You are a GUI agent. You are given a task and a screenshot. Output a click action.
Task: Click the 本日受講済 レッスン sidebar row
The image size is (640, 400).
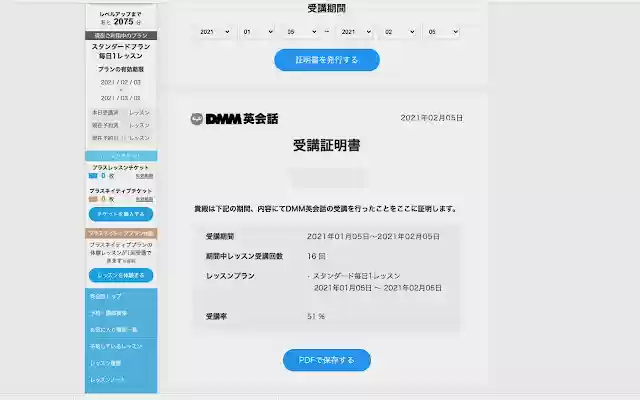[121, 112]
